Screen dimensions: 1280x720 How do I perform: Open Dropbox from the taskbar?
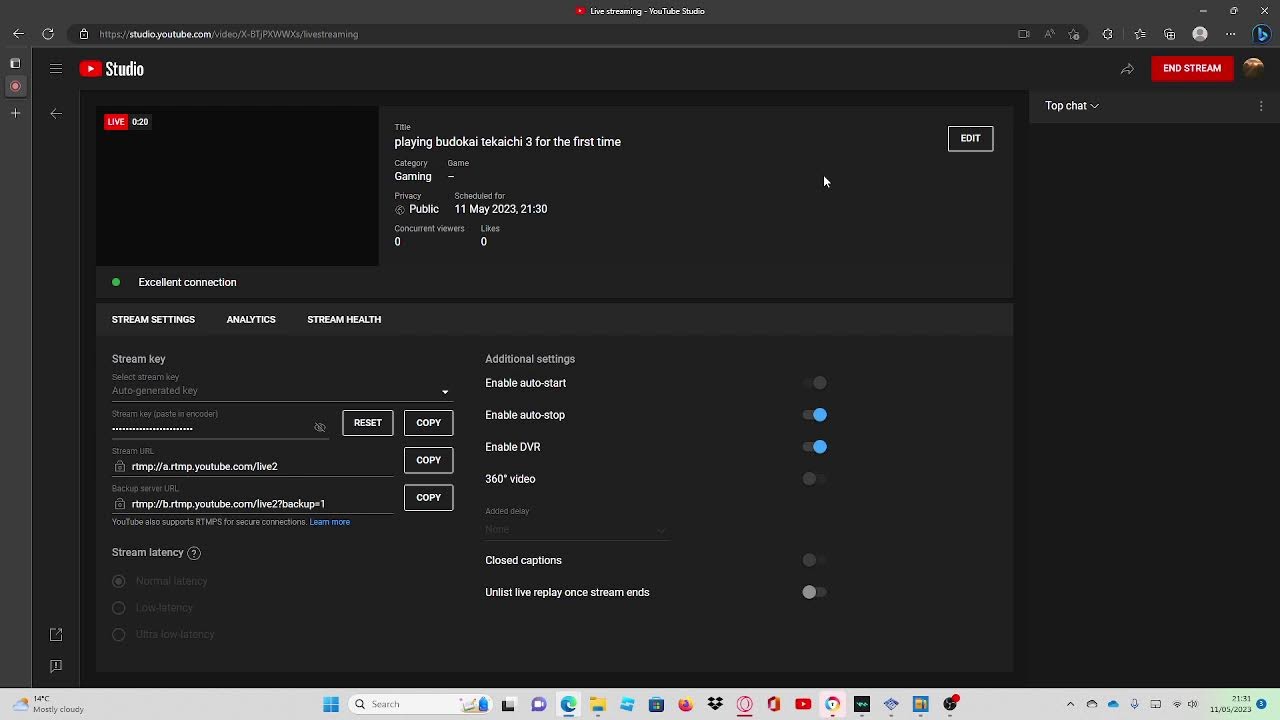click(715, 704)
